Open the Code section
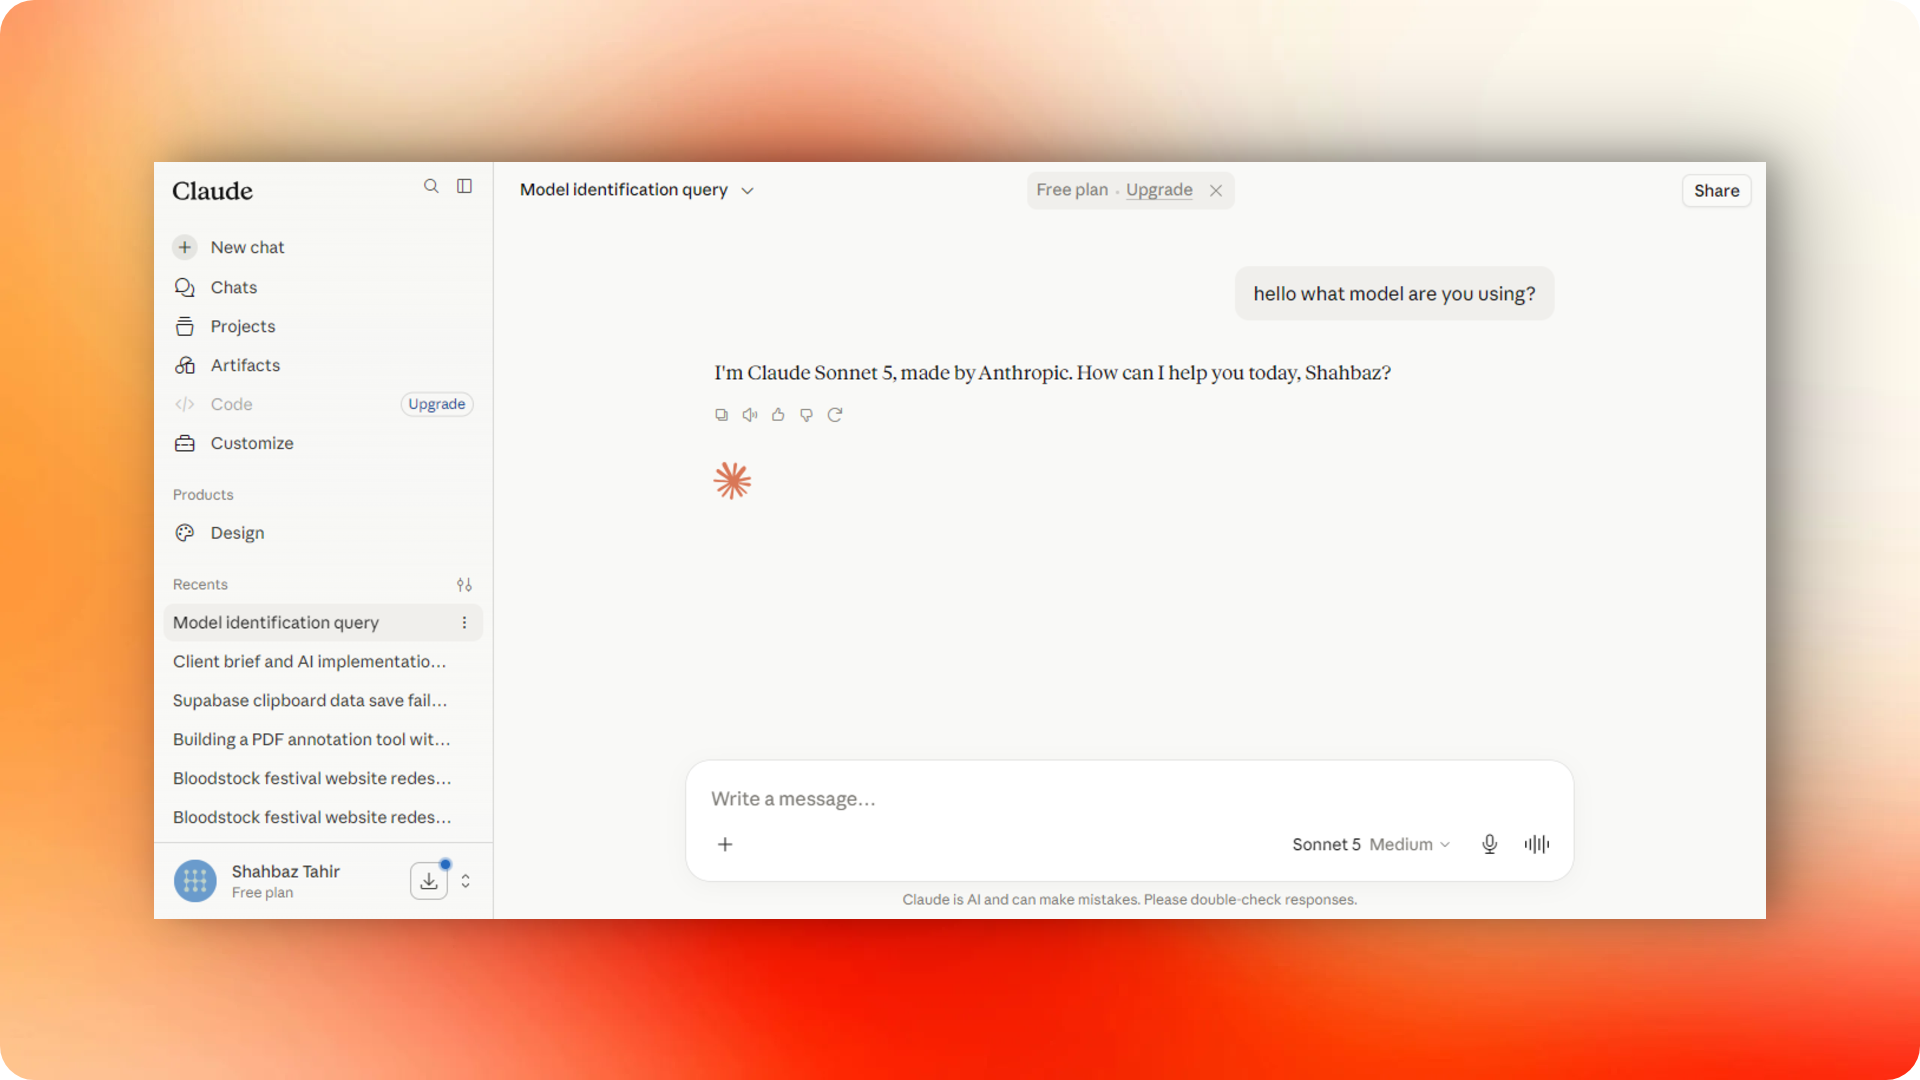This screenshot has height=1080, width=1920. [231, 404]
